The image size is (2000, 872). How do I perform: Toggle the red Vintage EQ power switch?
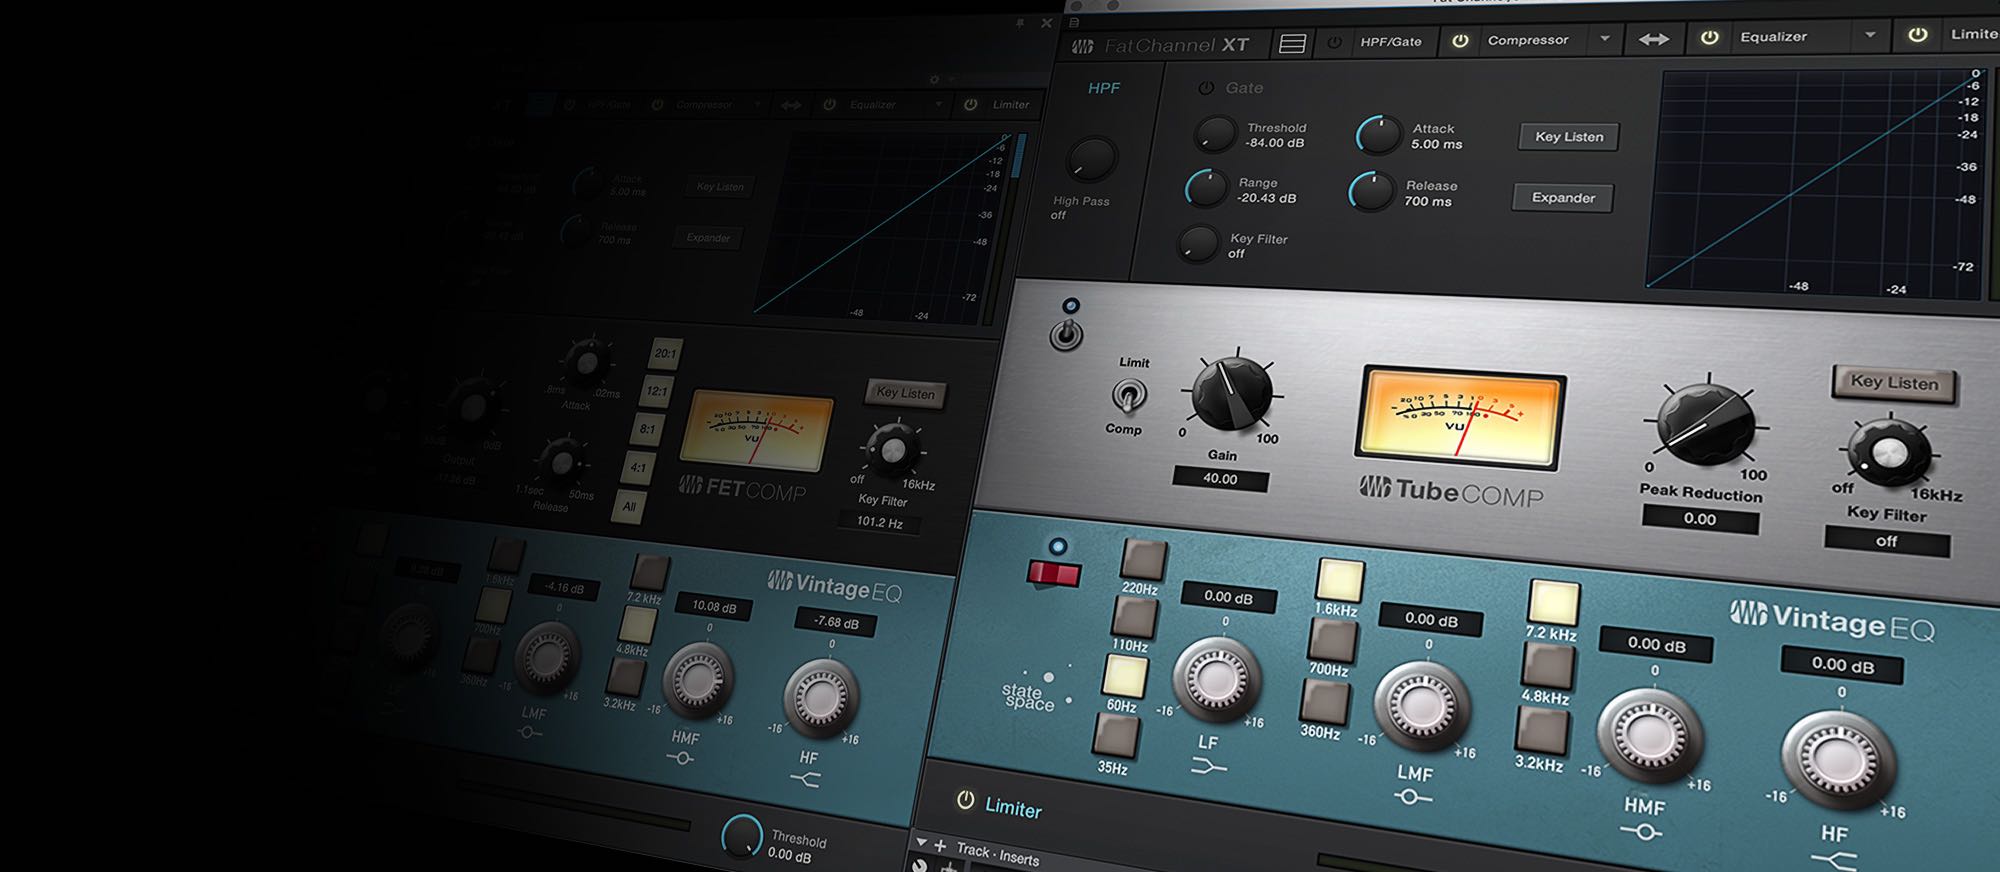[x=1054, y=573]
